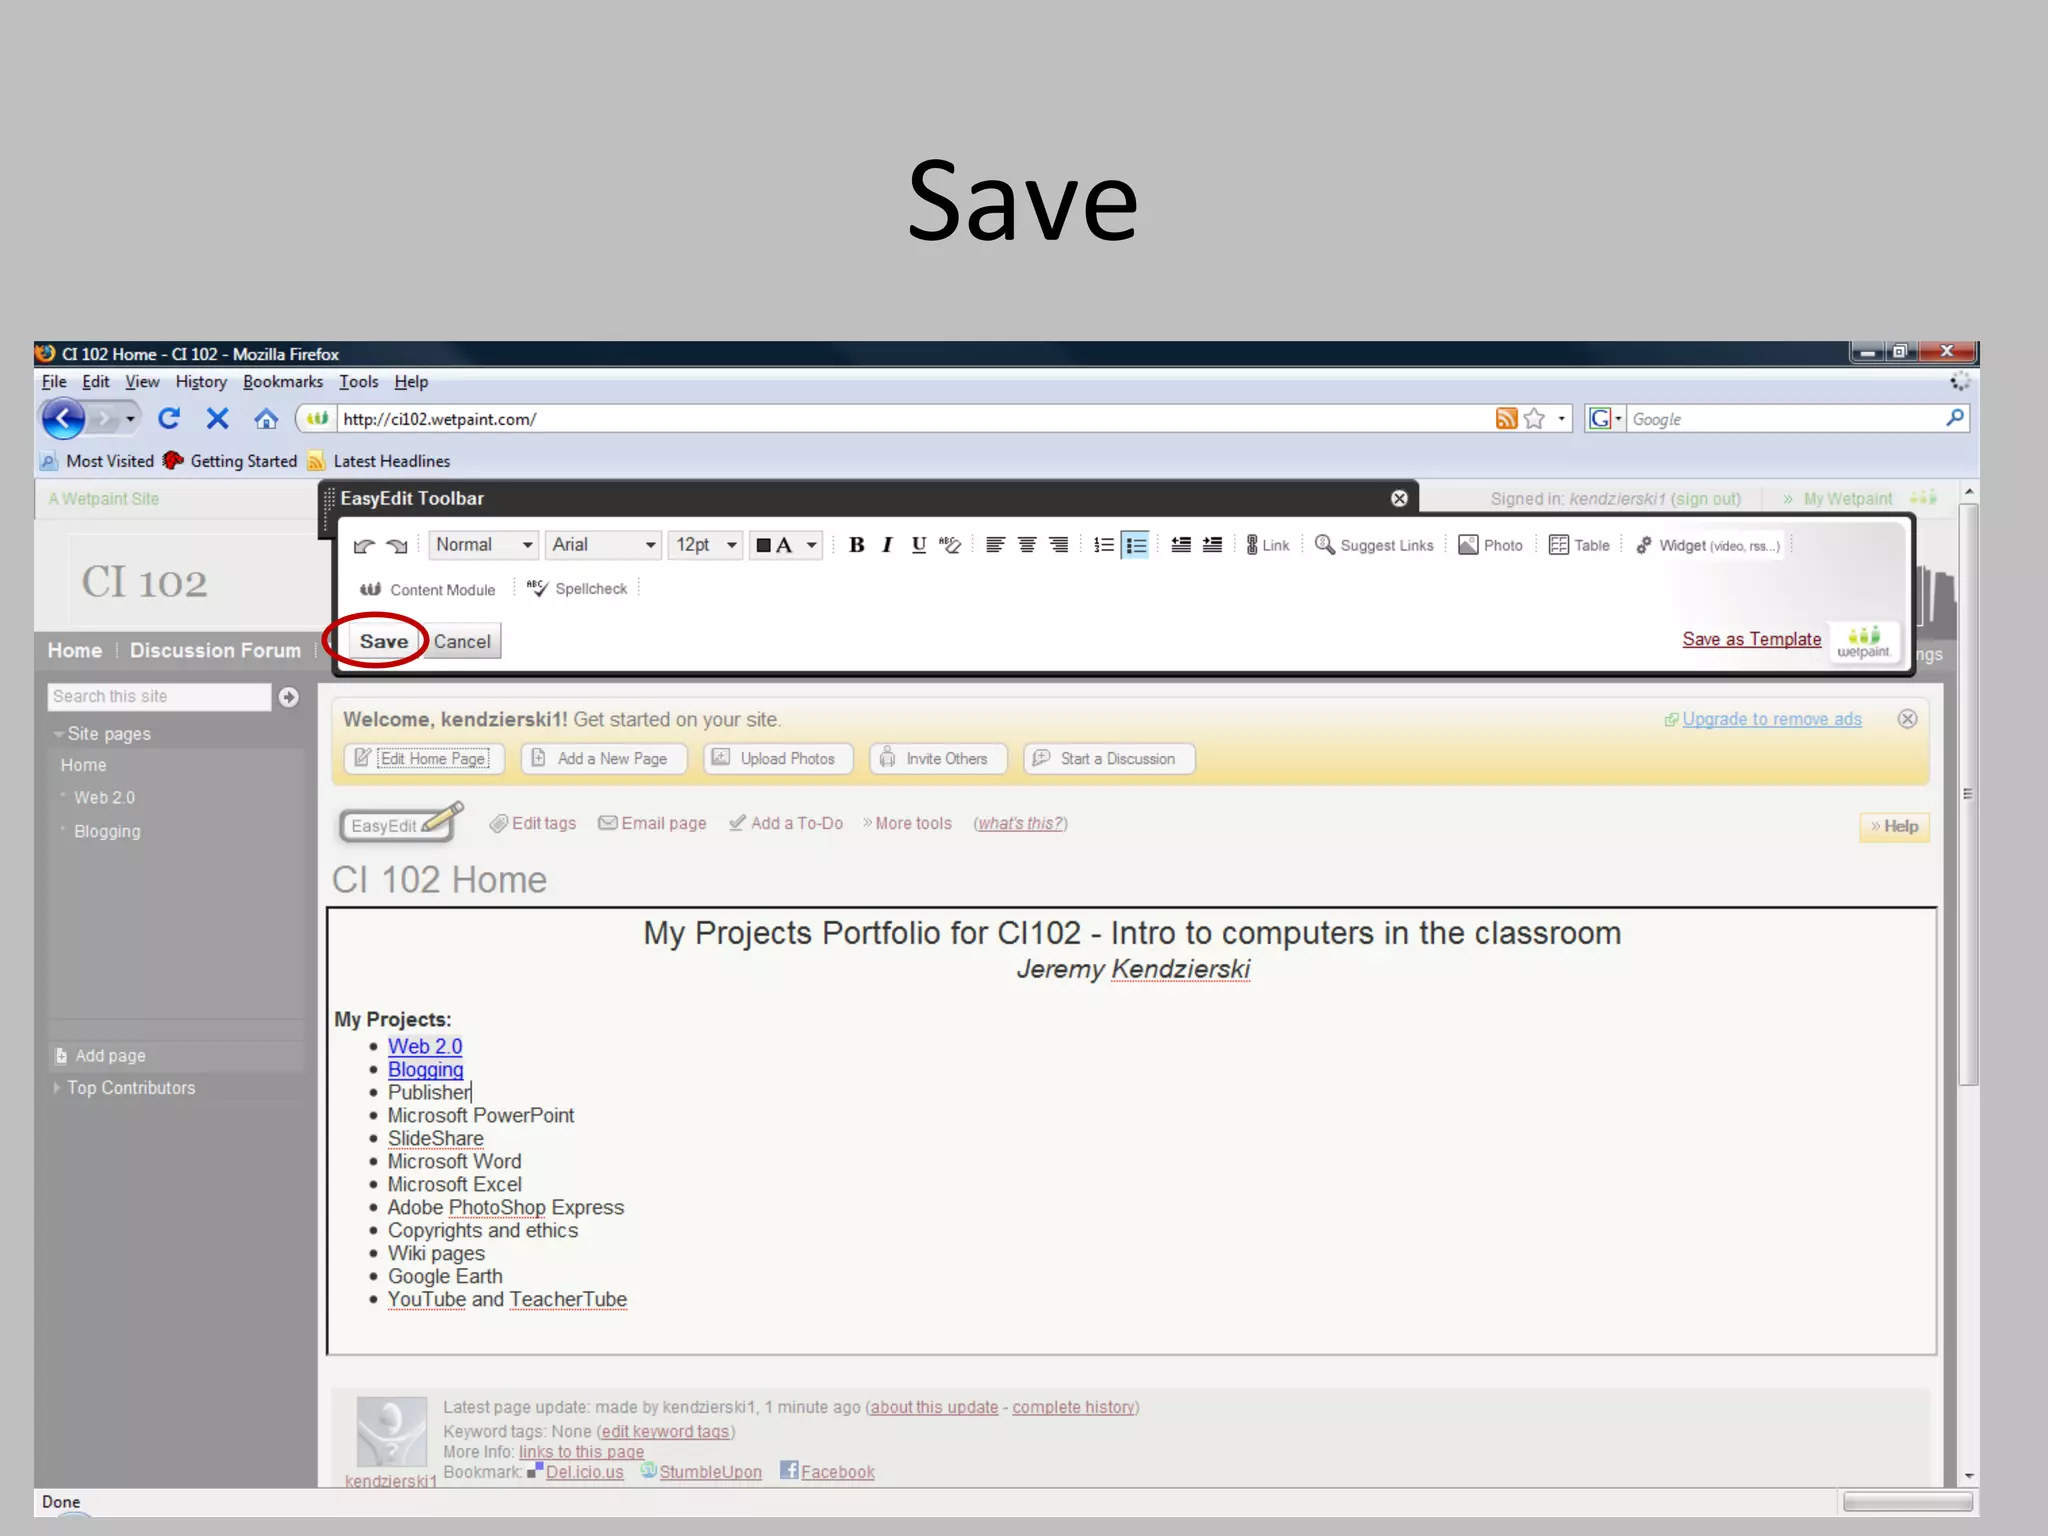Open the 12pt font size dropdown

click(x=706, y=545)
